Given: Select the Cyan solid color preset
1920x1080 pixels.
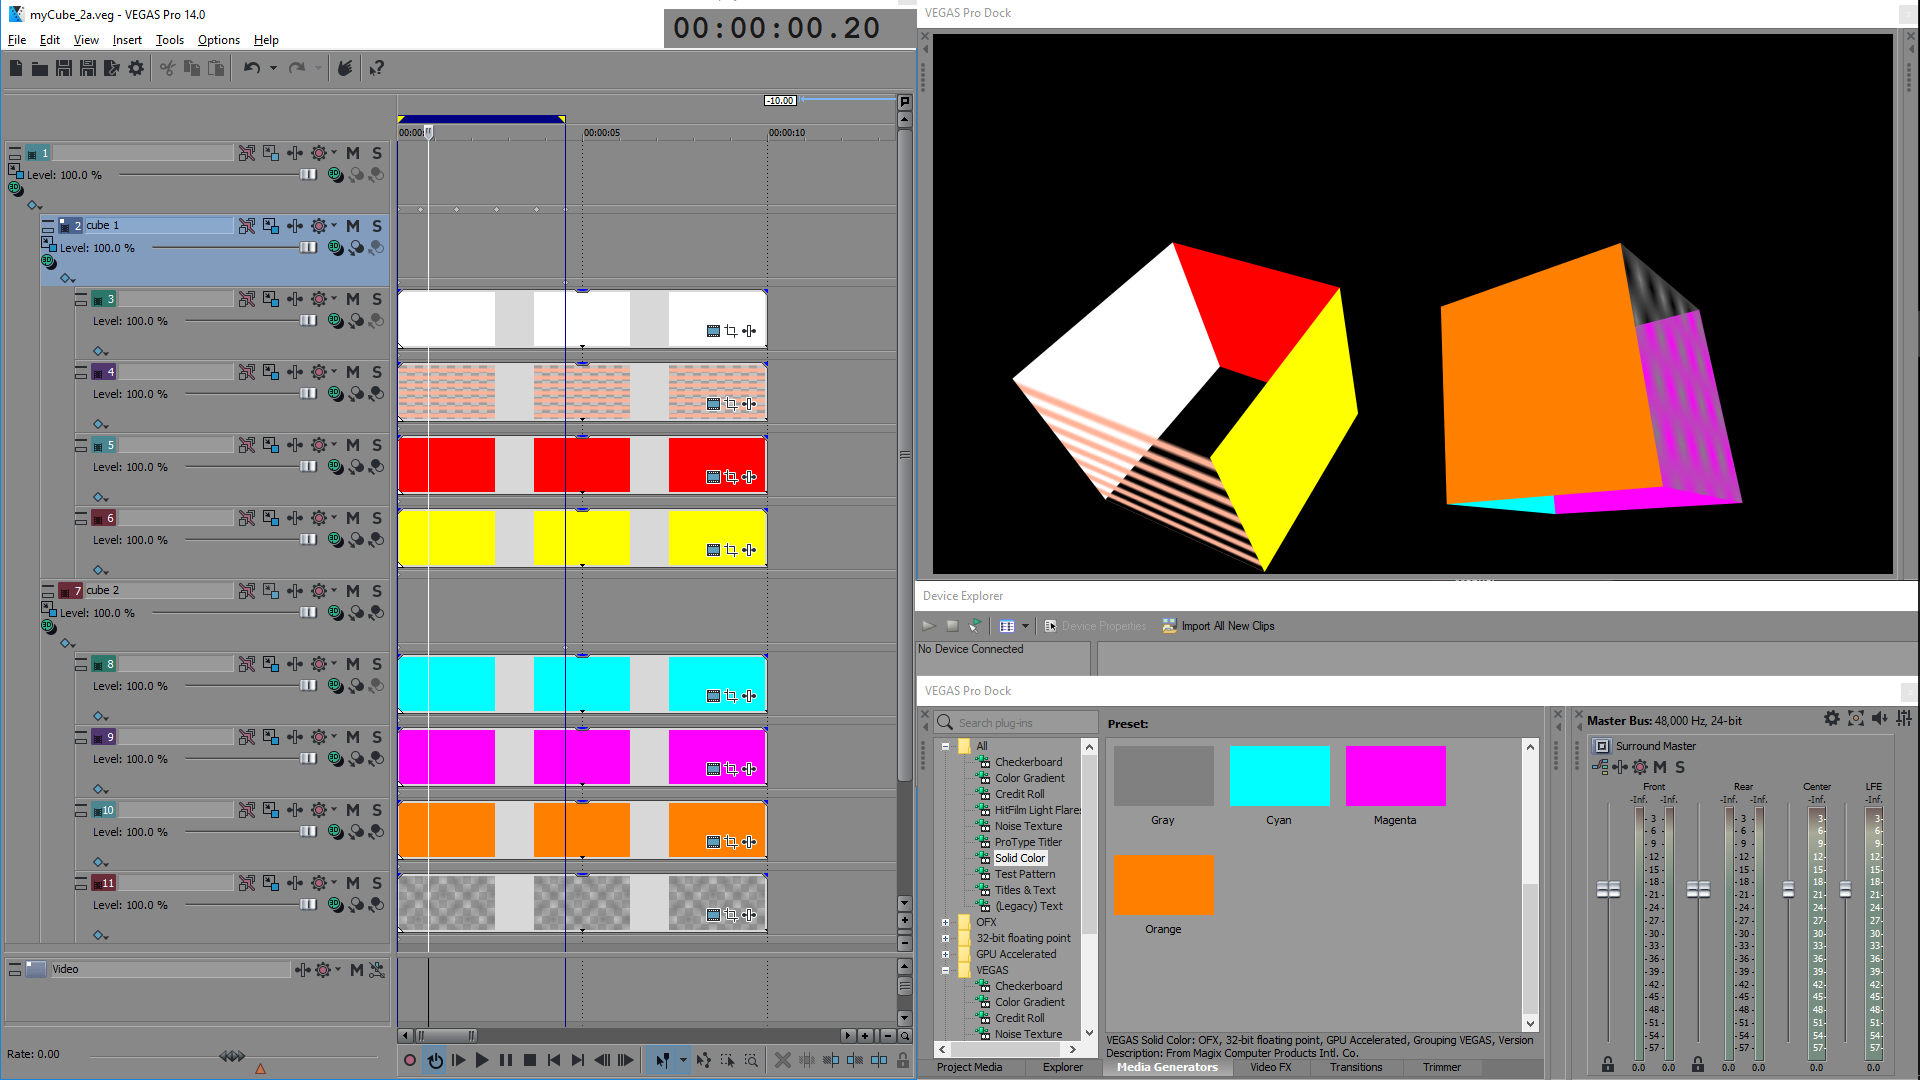Looking at the screenshot, I should pos(1279,776).
